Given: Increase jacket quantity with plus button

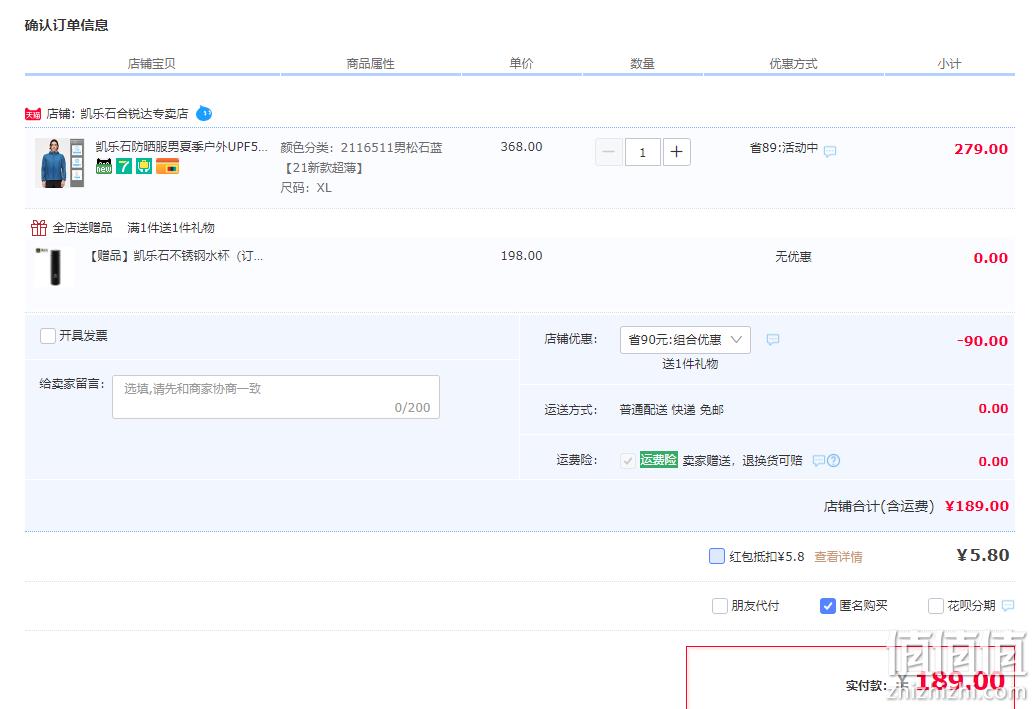Looking at the screenshot, I should (x=677, y=152).
